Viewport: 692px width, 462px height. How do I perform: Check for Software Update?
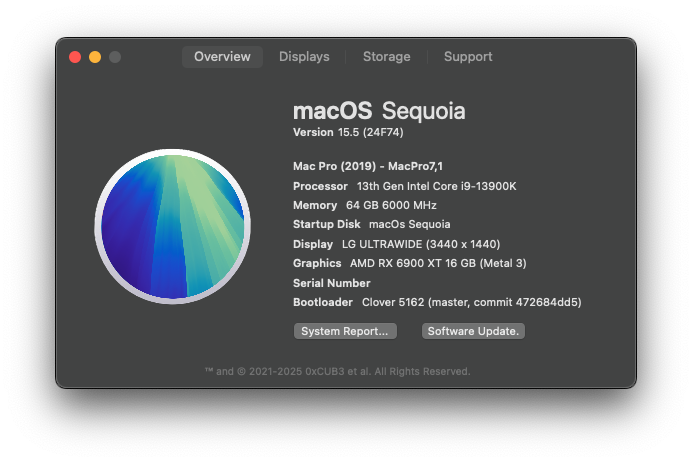tap(473, 331)
